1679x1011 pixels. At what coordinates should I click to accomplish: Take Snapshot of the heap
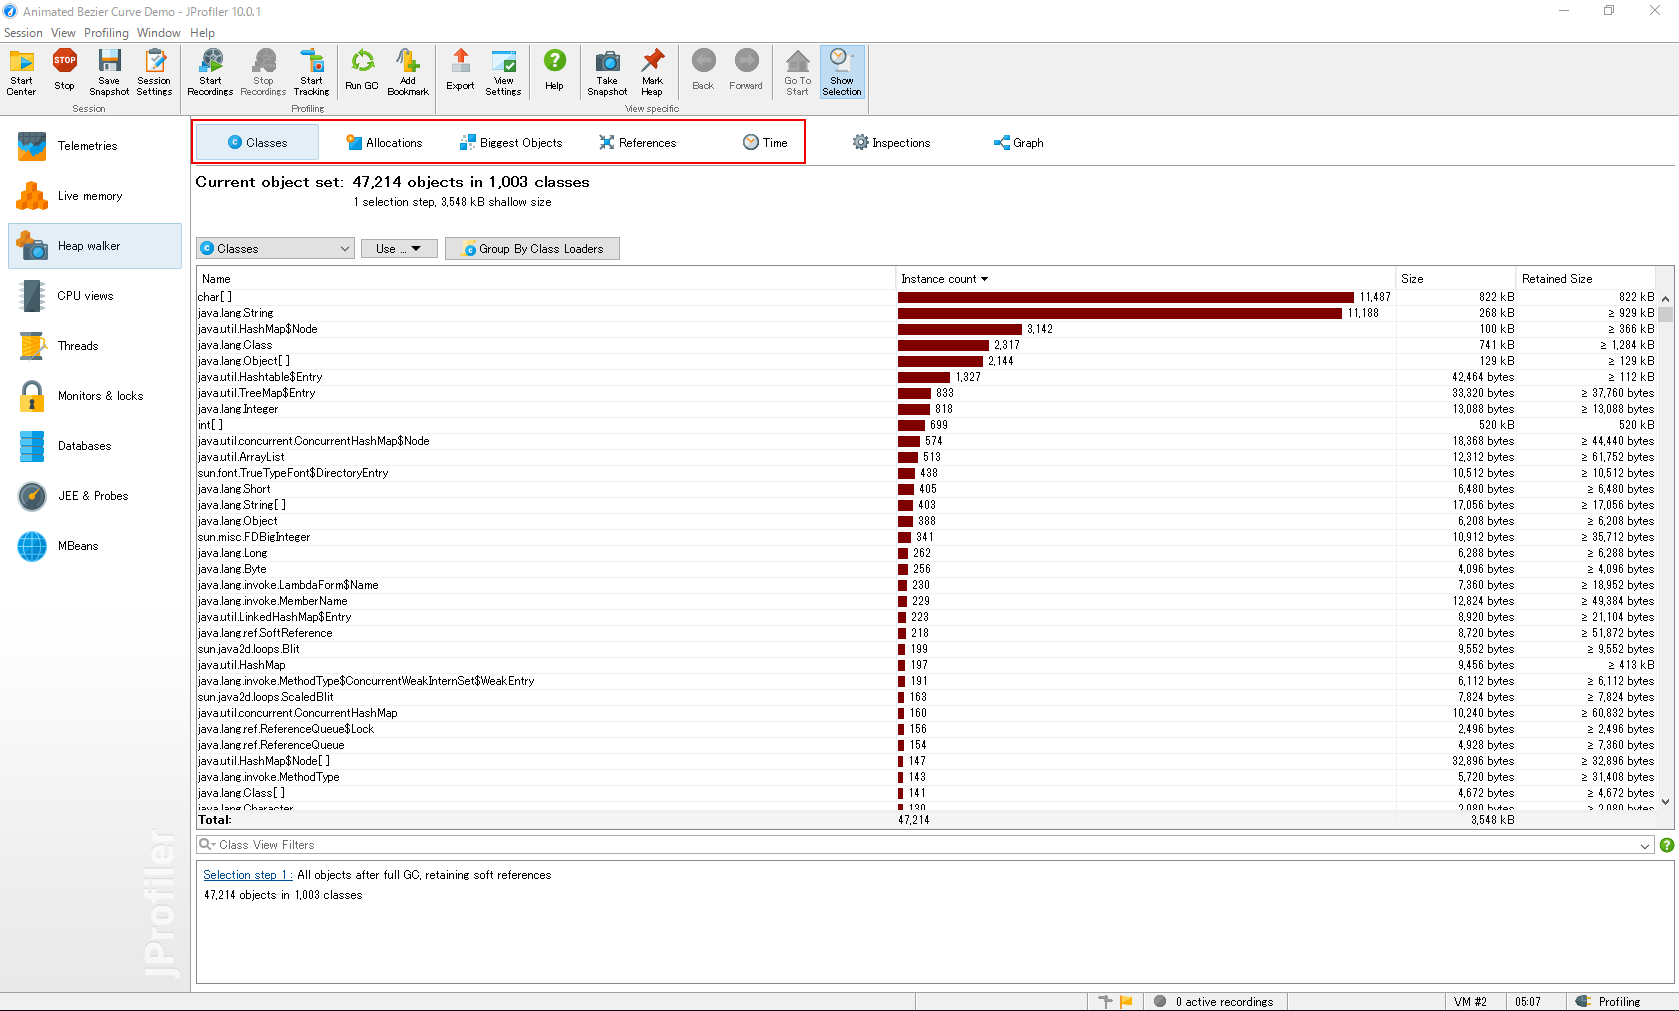coord(607,72)
